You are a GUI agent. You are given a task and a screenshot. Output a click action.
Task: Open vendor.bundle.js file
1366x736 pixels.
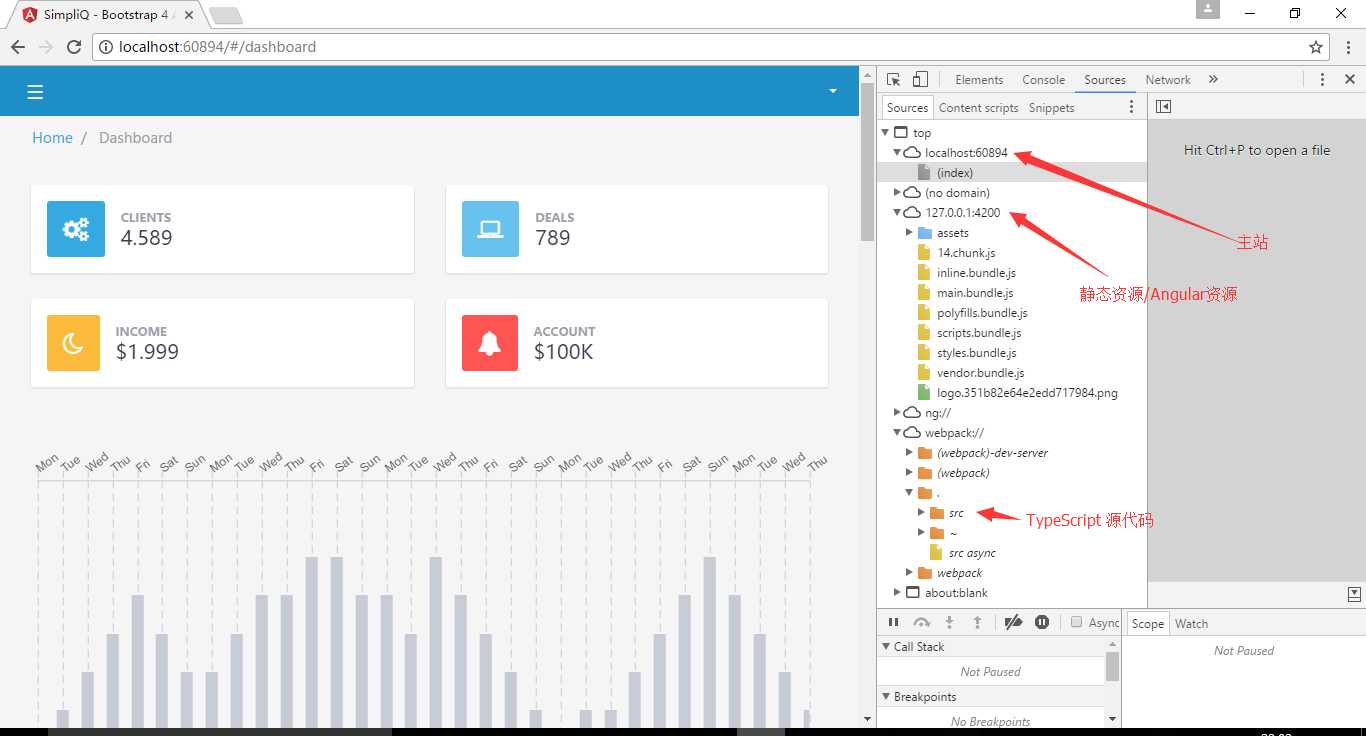pyautogui.click(x=981, y=373)
